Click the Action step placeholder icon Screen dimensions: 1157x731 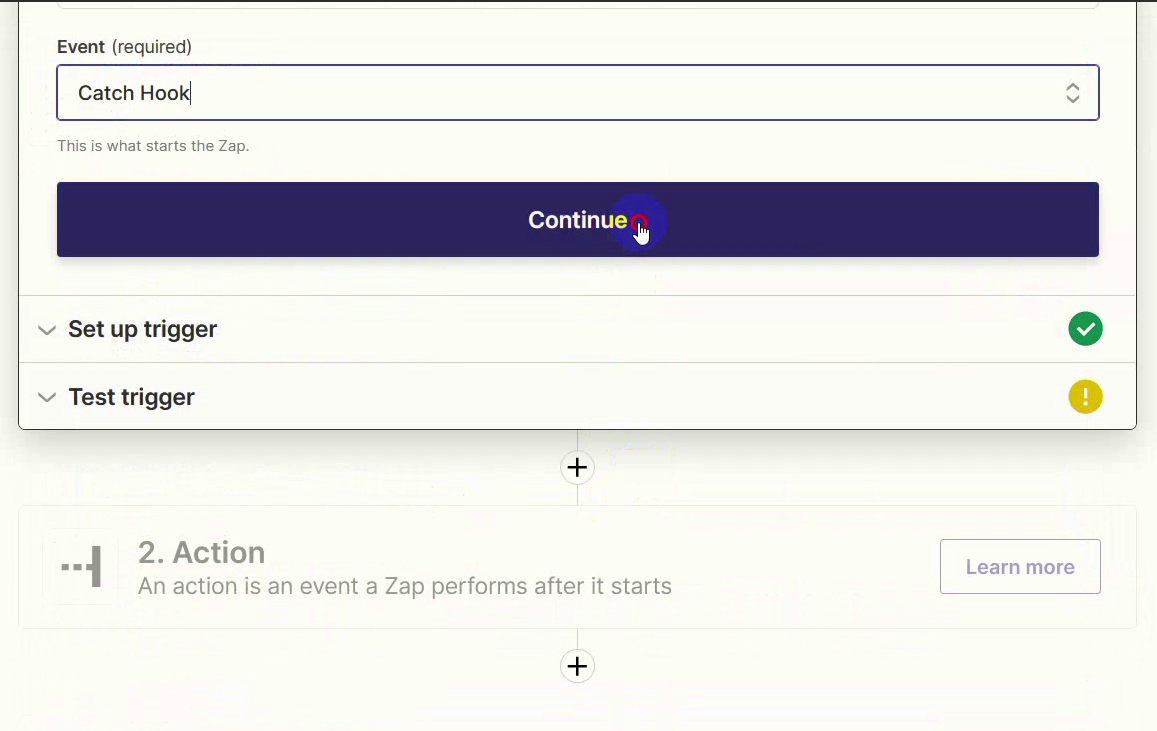[80, 567]
